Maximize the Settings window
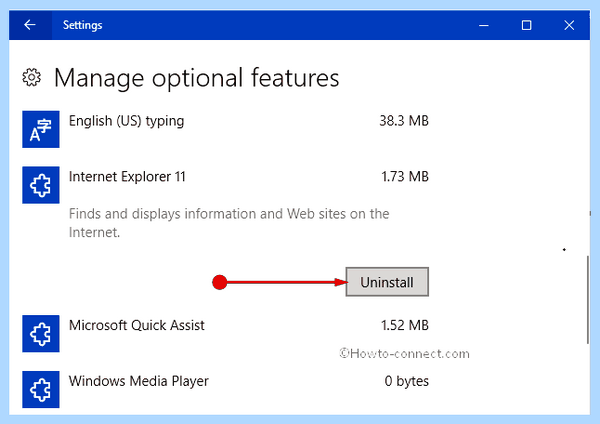Screen dimensions: 600x424 click(x=527, y=25)
